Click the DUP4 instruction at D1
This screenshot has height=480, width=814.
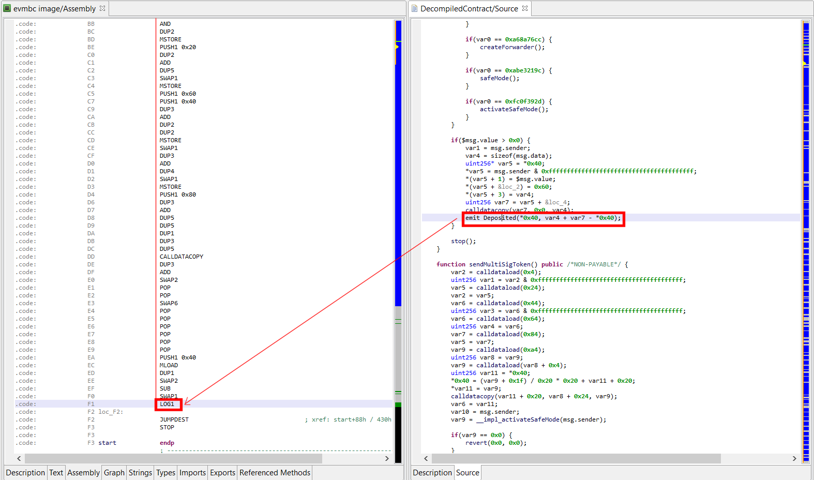167,171
